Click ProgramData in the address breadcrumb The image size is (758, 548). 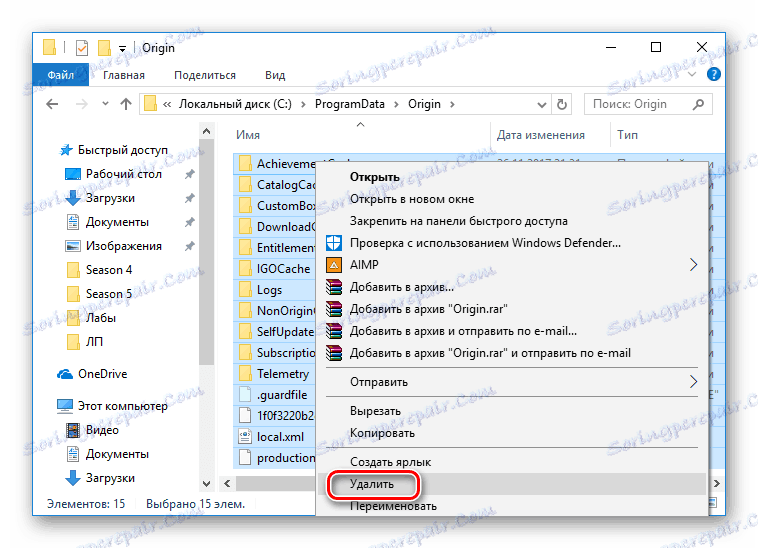pos(350,104)
